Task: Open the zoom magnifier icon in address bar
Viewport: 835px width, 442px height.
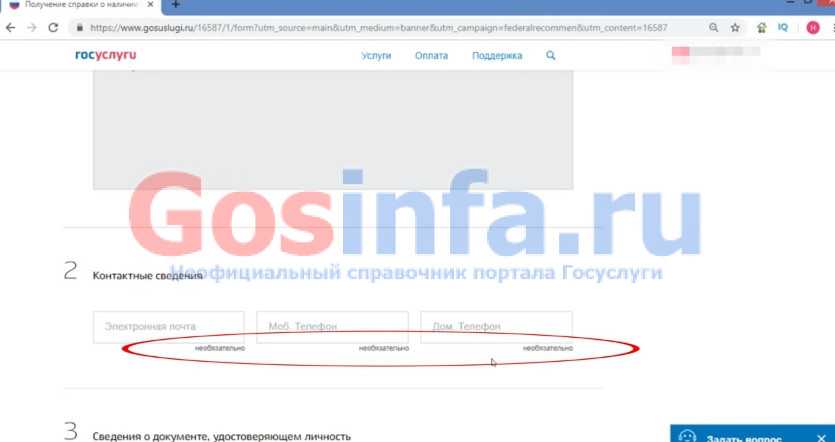Action: tap(714, 28)
